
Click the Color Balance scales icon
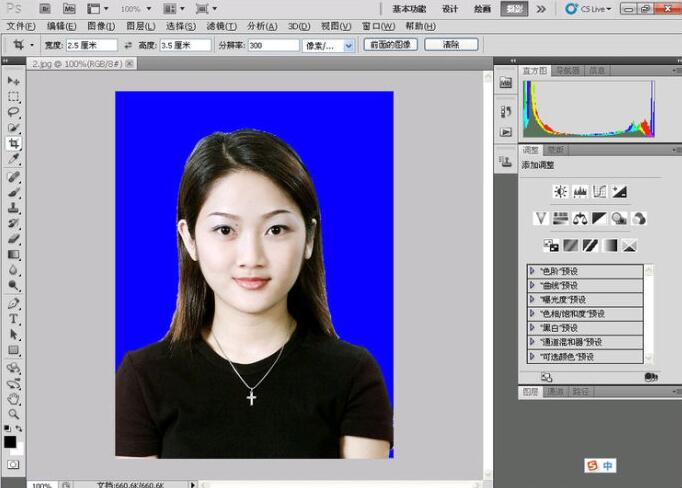tap(580, 218)
